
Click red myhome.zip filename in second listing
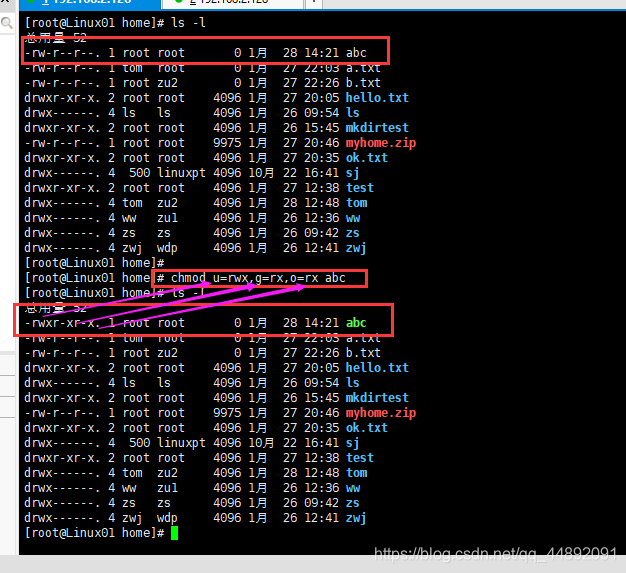(x=381, y=413)
